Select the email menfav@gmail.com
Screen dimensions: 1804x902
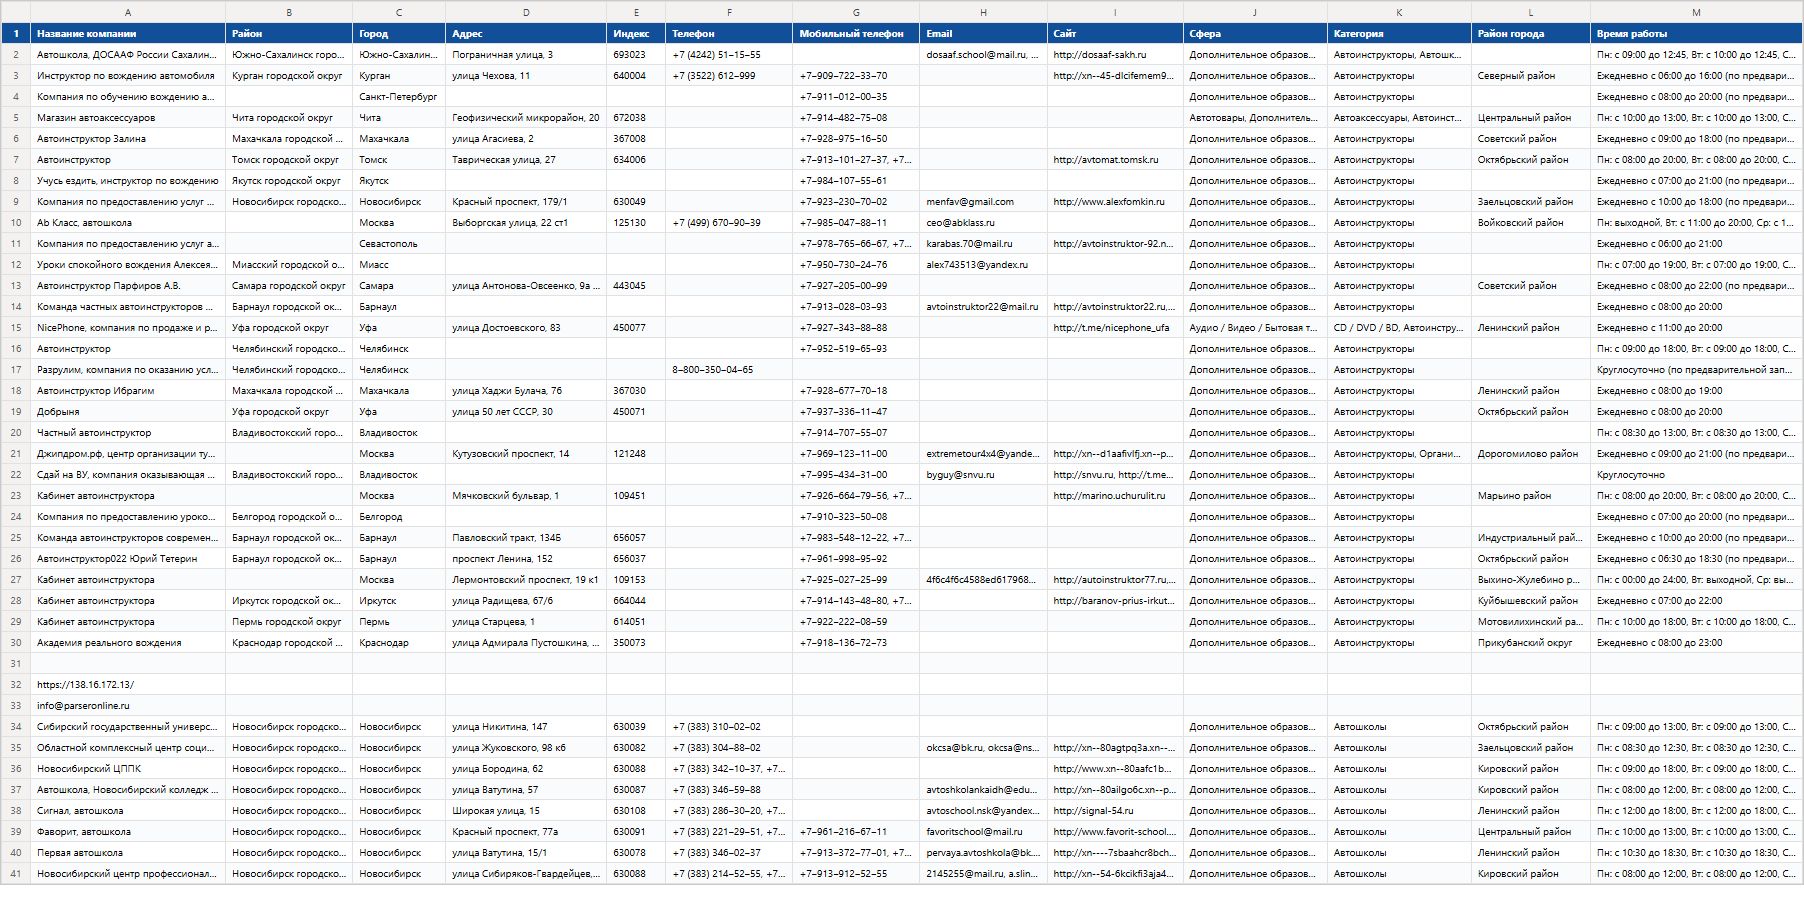pyautogui.click(x=983, y=202)
